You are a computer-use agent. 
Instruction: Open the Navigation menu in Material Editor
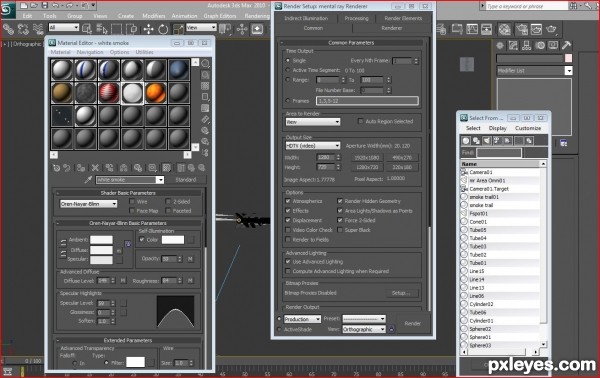click(90, 52)
